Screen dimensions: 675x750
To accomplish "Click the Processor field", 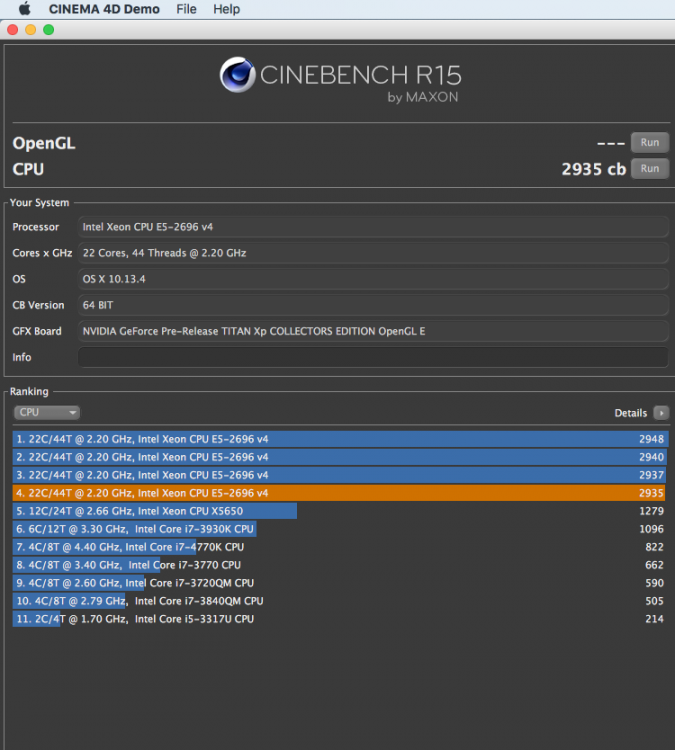I will click(x=373, y=227).
